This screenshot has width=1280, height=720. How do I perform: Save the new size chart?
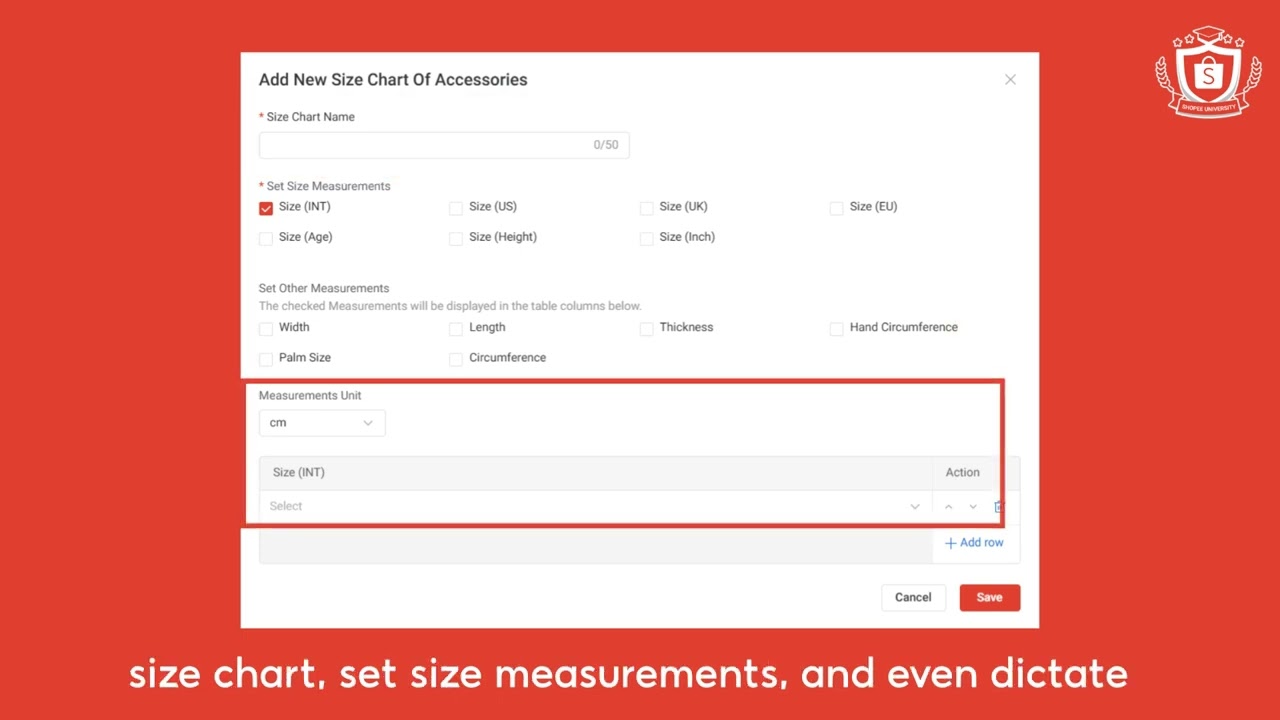[990, 597]
